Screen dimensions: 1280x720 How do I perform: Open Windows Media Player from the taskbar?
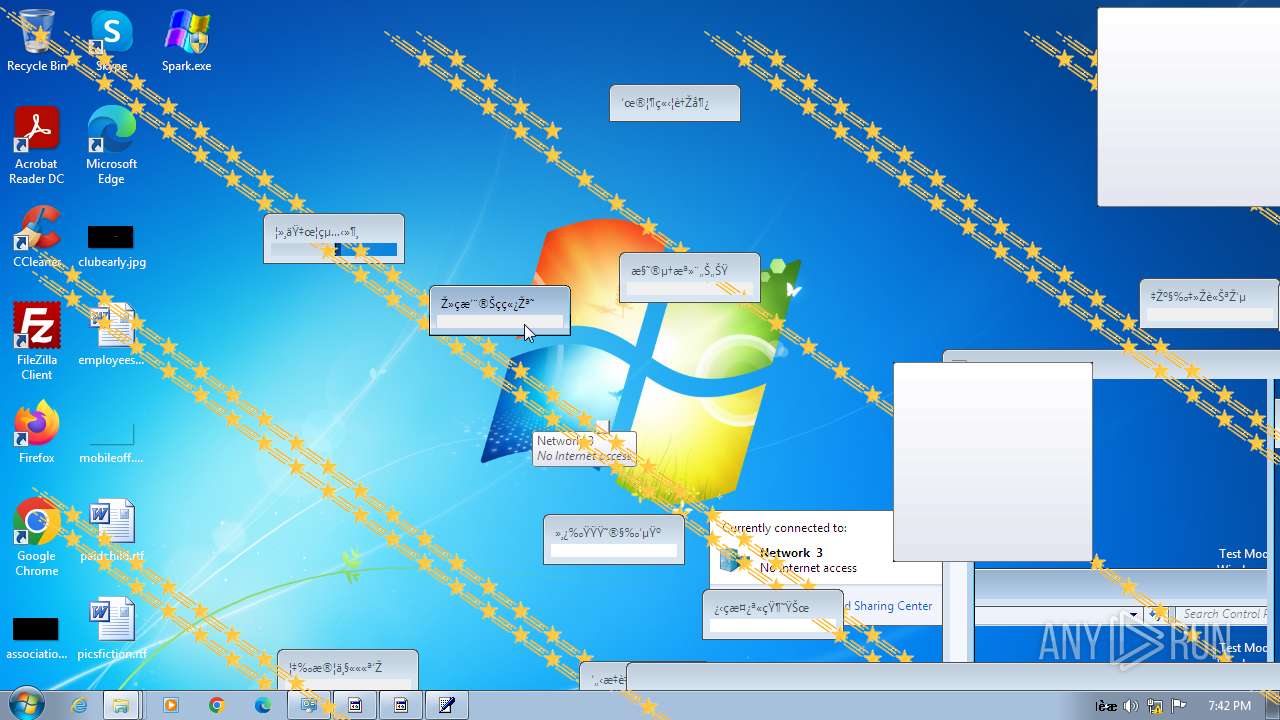click(171, 705)
